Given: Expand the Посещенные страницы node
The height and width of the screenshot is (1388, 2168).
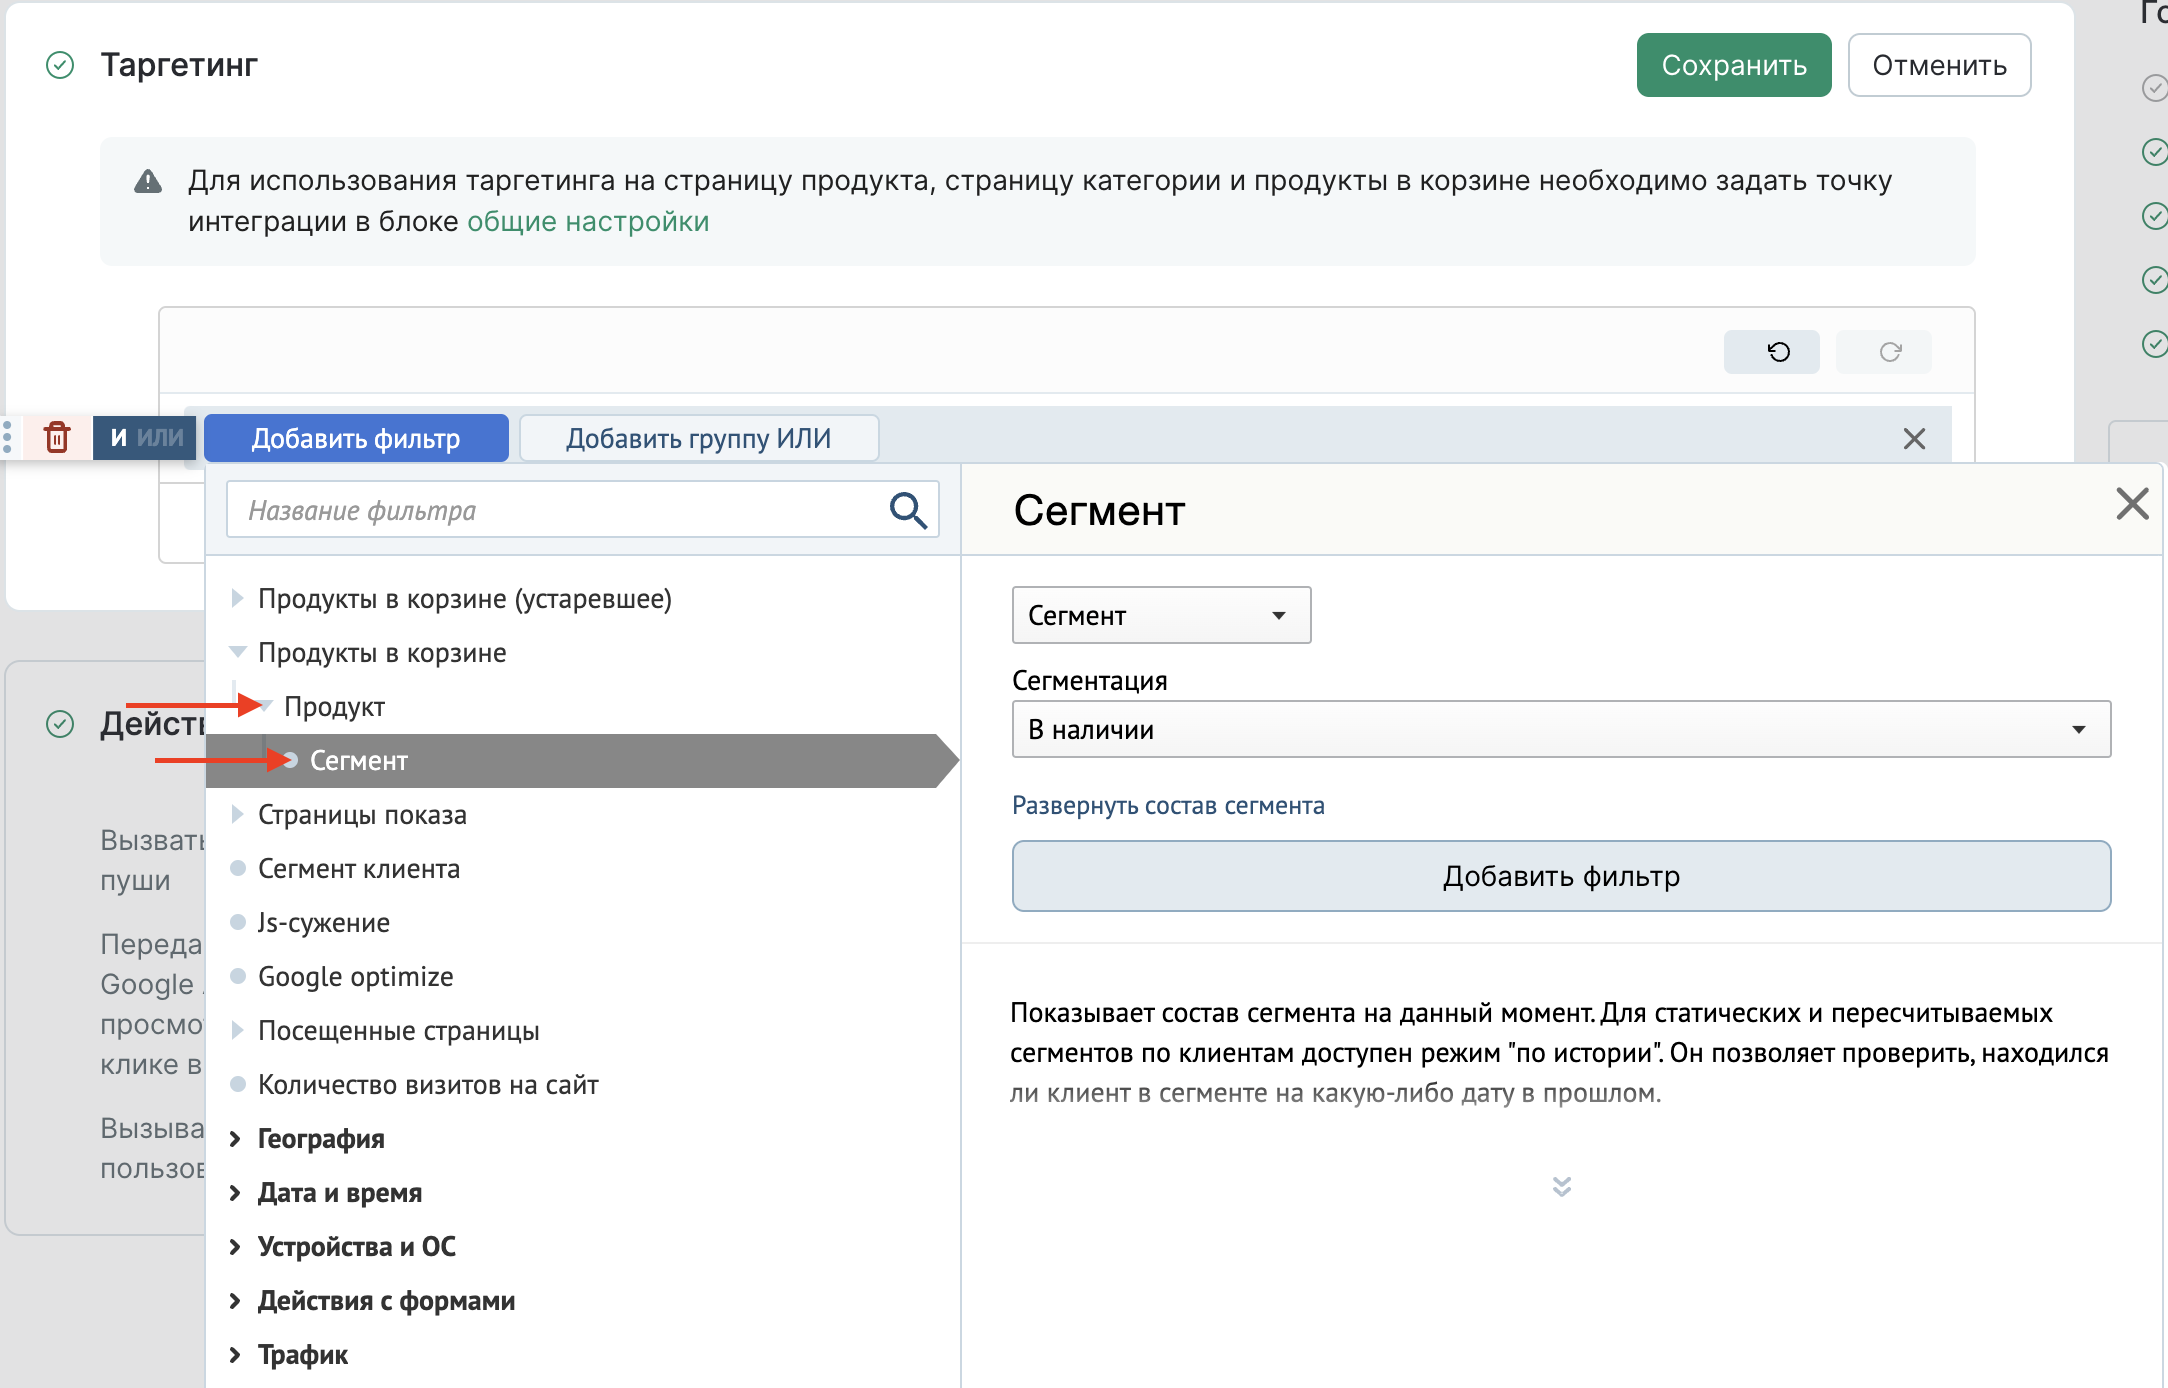Looking at the screenshot, I should (x=237, y=1030).
